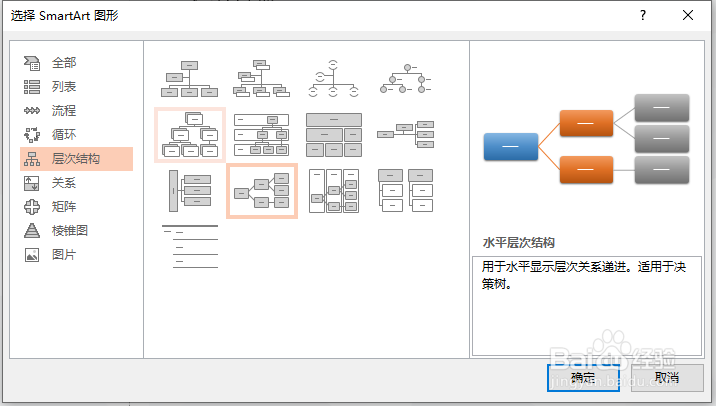
Task: Click the 流程 process arrows icon
Action: point(32,111)
